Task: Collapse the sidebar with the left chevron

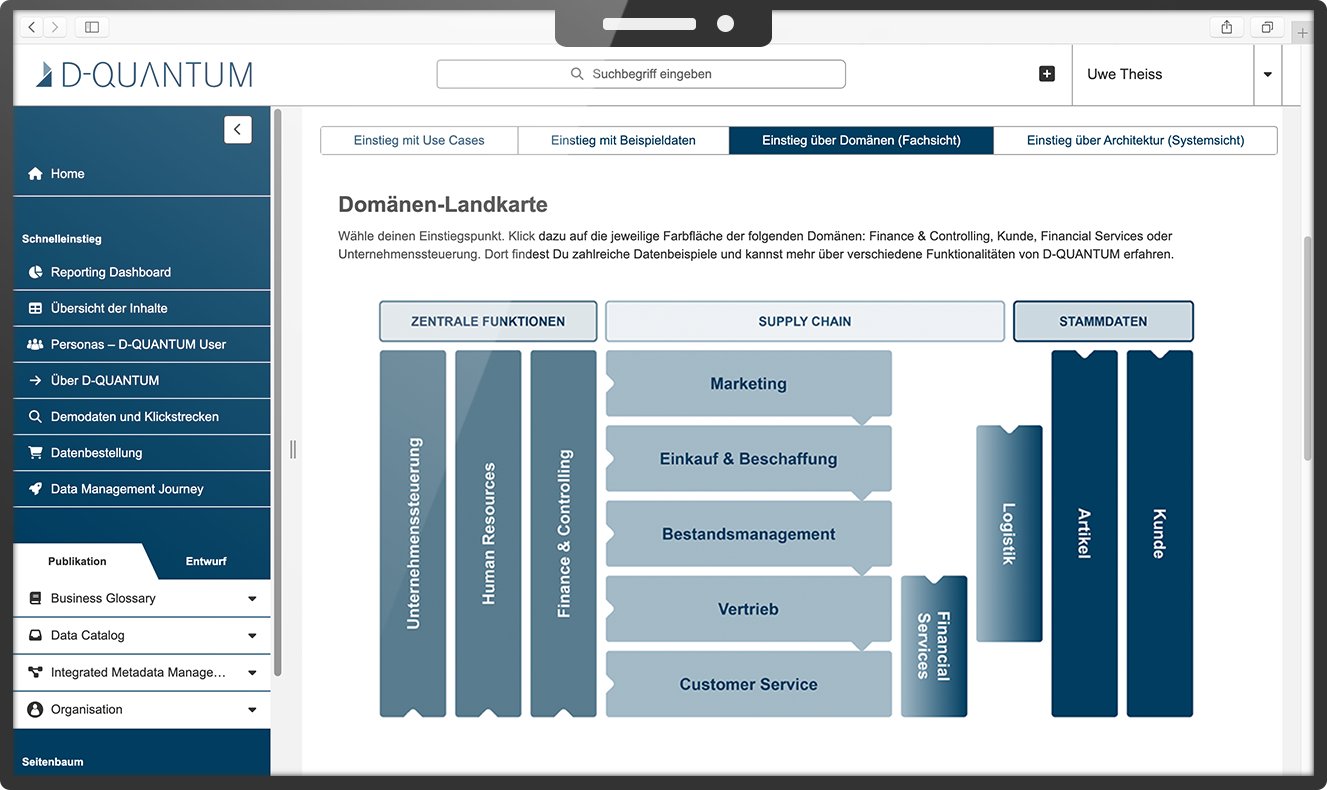Action: pyautogui.click(x=237, y=129)
